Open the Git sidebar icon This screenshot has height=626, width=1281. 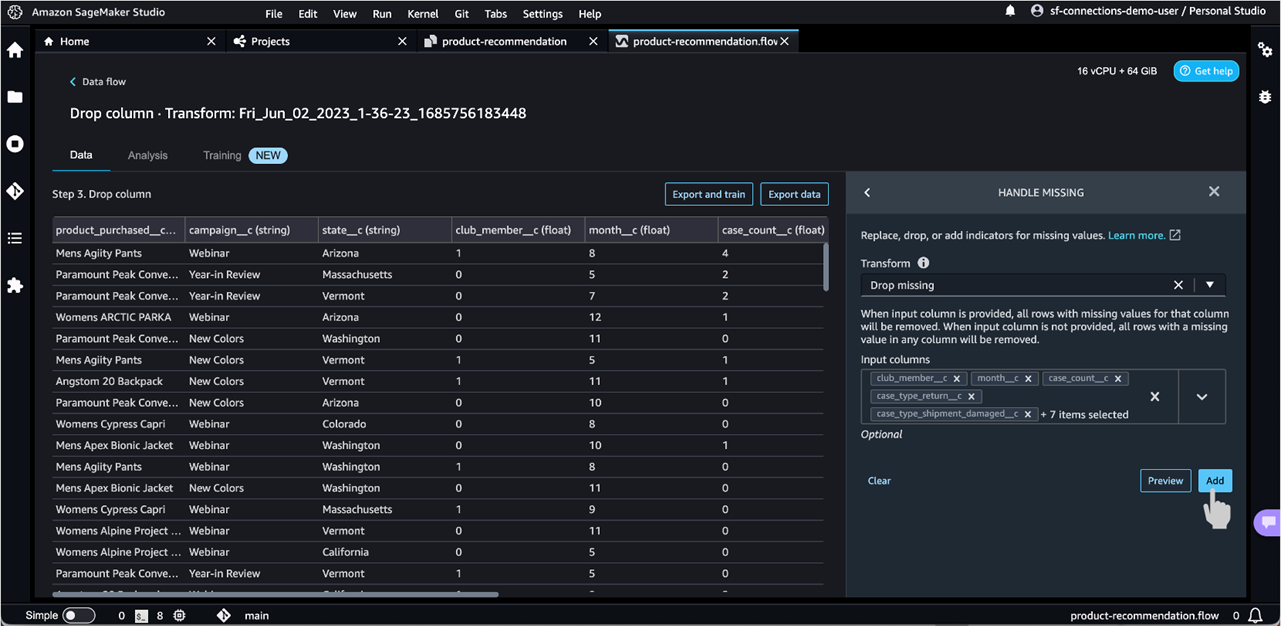[x=15, y=191]
